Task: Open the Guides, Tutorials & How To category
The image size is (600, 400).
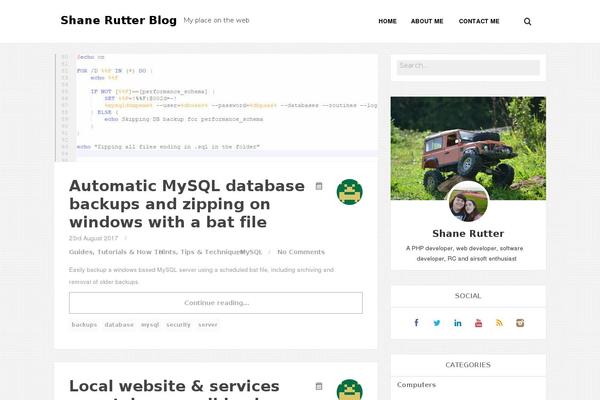Action: tap(114, 252)
